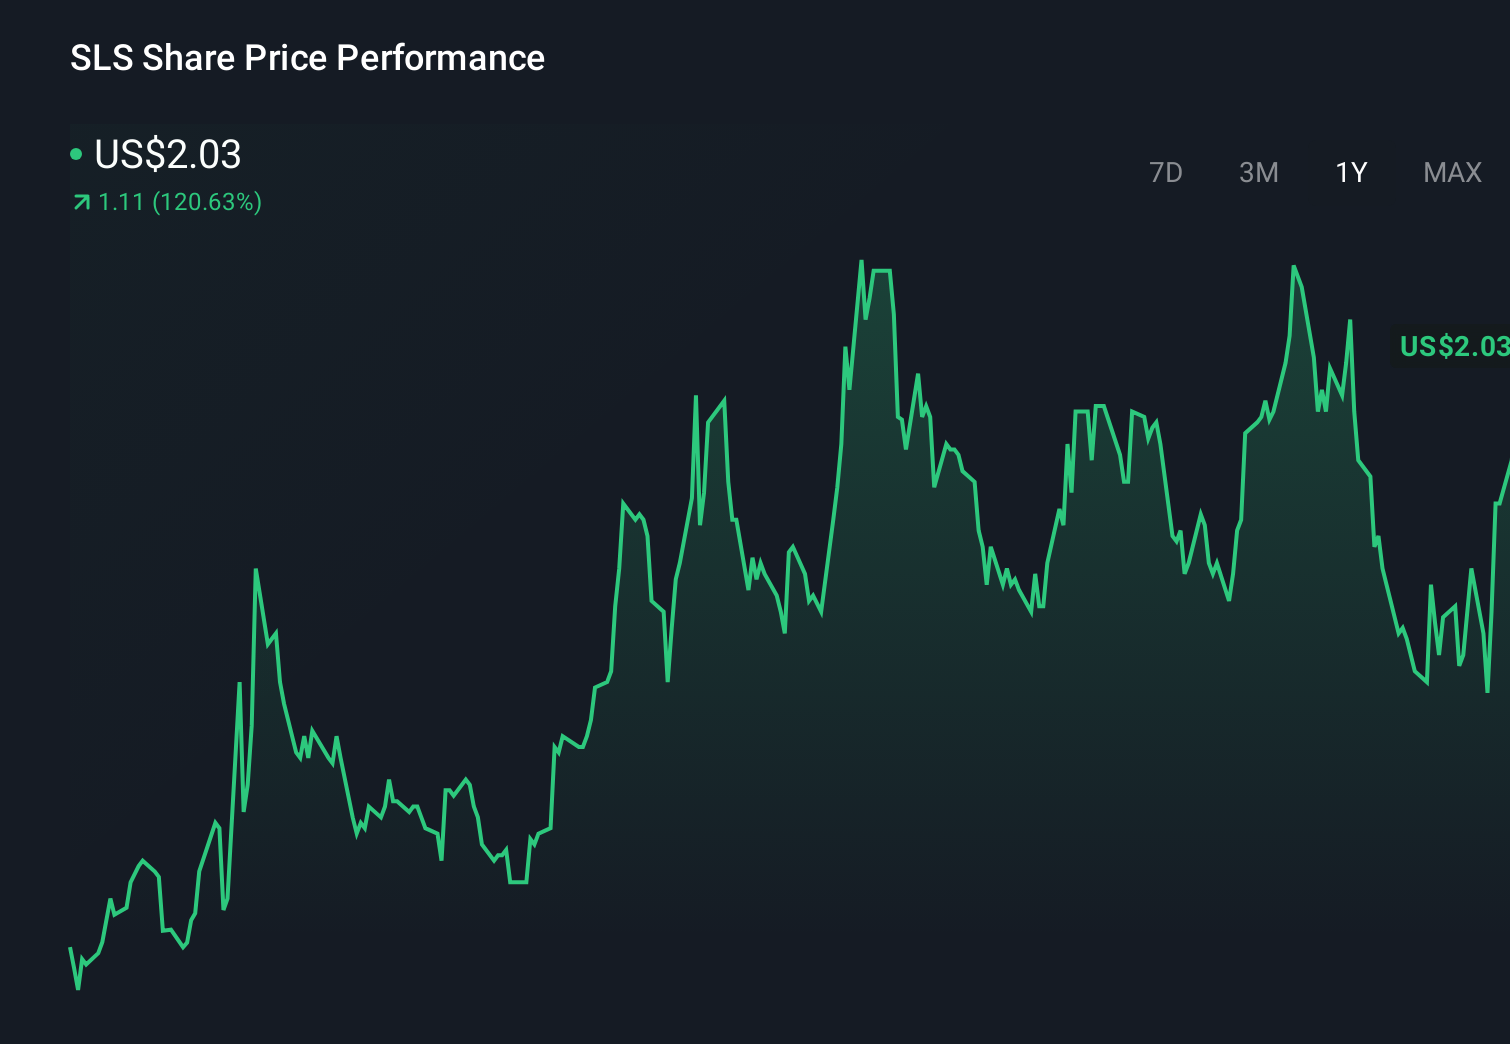
Task: Click the green price indicator dot
Action: click(76, 154)
